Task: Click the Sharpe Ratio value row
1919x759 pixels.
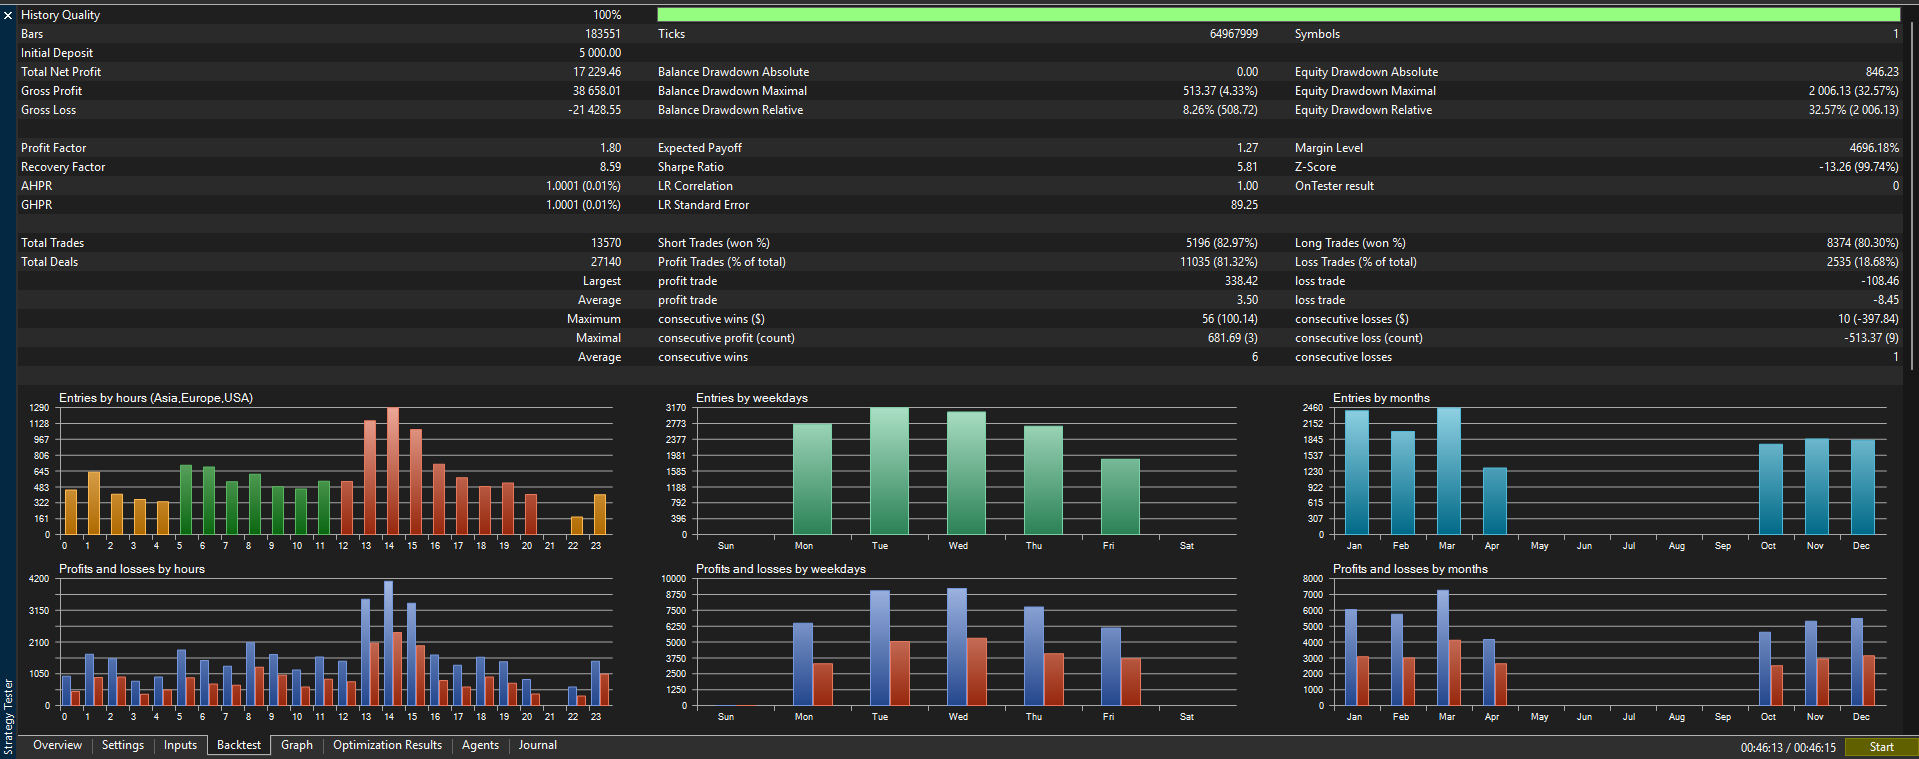Action: point(958,167)
